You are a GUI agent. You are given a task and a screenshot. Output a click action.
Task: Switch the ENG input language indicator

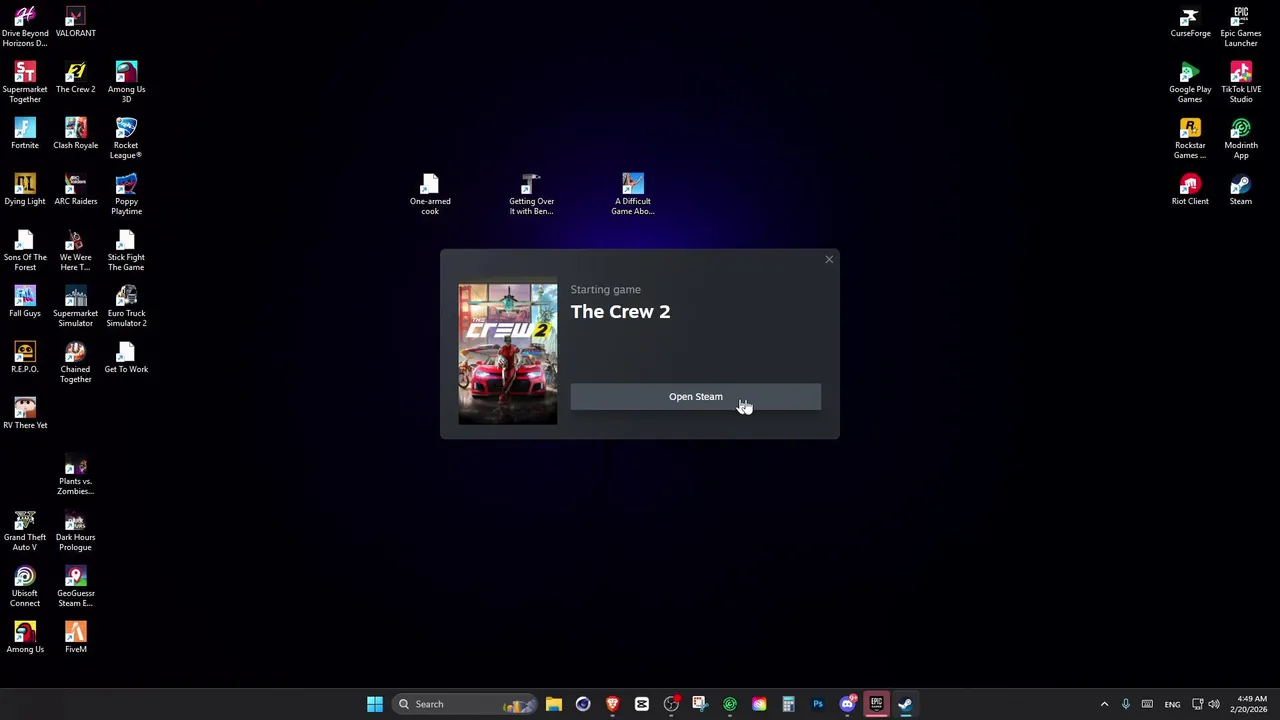[x=1172, y=704]
